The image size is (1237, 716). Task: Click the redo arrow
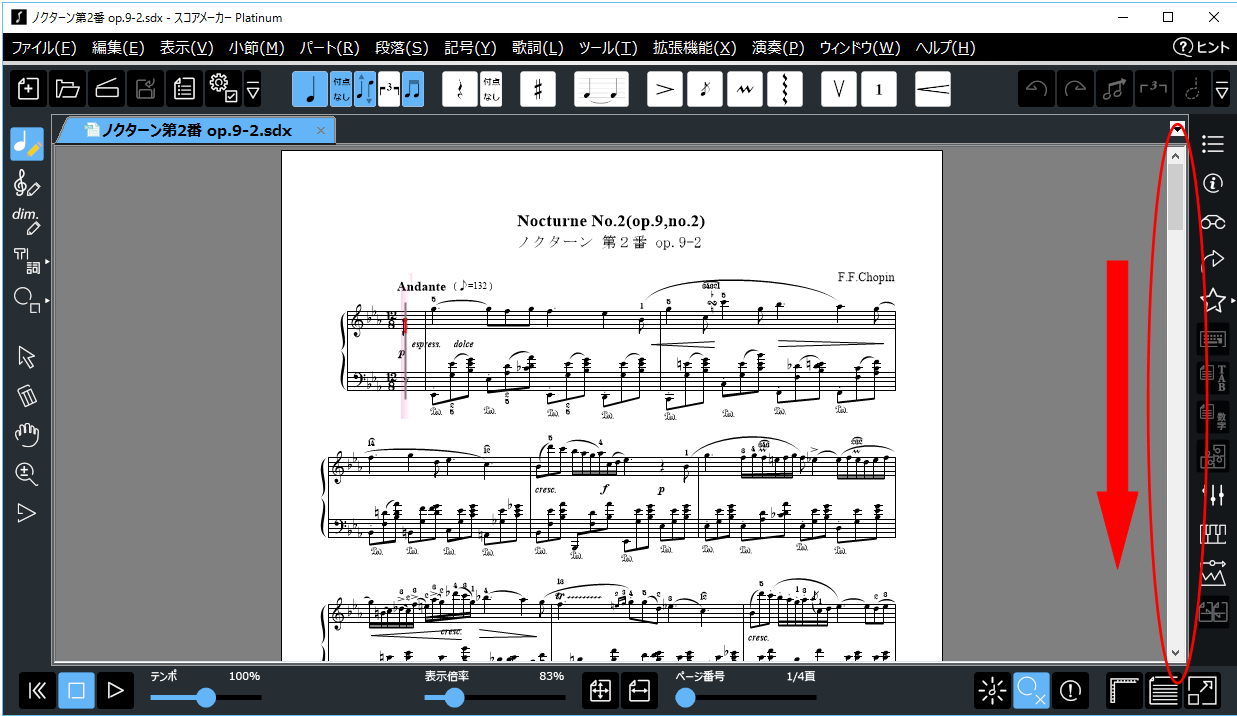[1075, 89]
